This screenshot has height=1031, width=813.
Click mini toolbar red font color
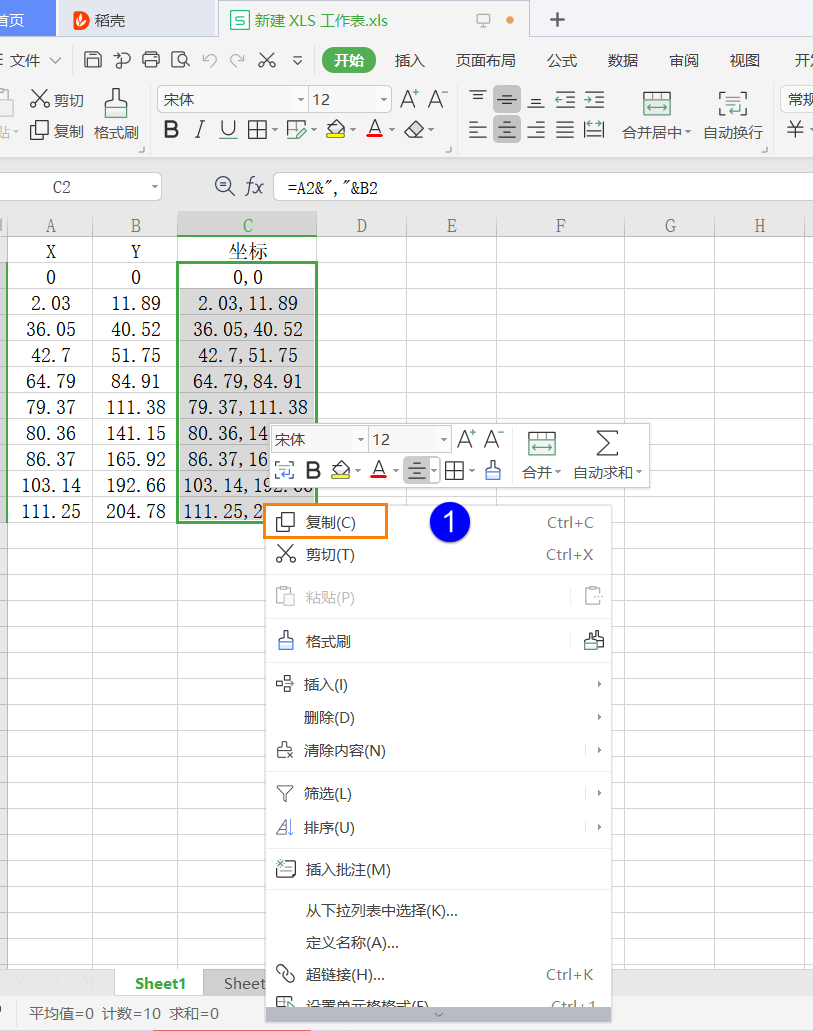click(378, 469)
